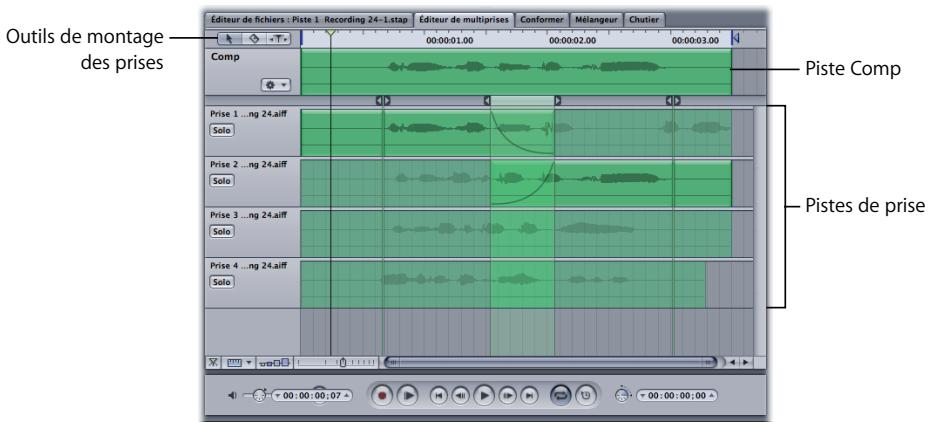Viewport: 928px width, 423px height.
Task: Increase playhead timecode with its up arrow
Action: tap(347, 395)
